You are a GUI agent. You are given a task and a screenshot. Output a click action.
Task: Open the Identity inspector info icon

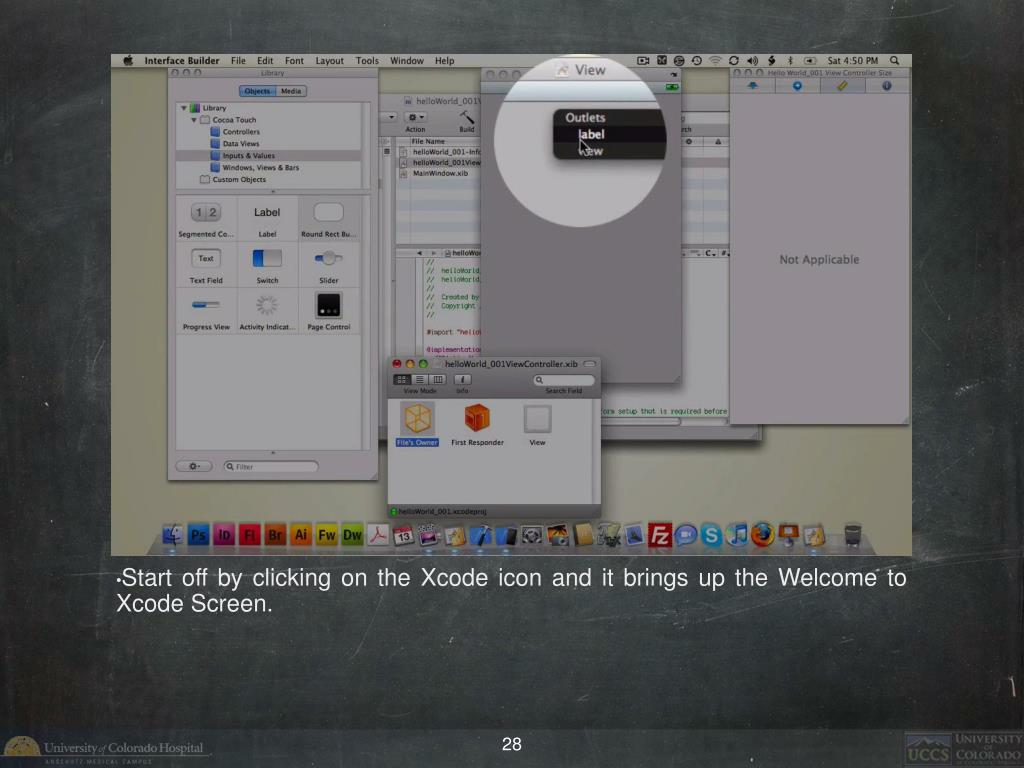[x=887, y=86]
